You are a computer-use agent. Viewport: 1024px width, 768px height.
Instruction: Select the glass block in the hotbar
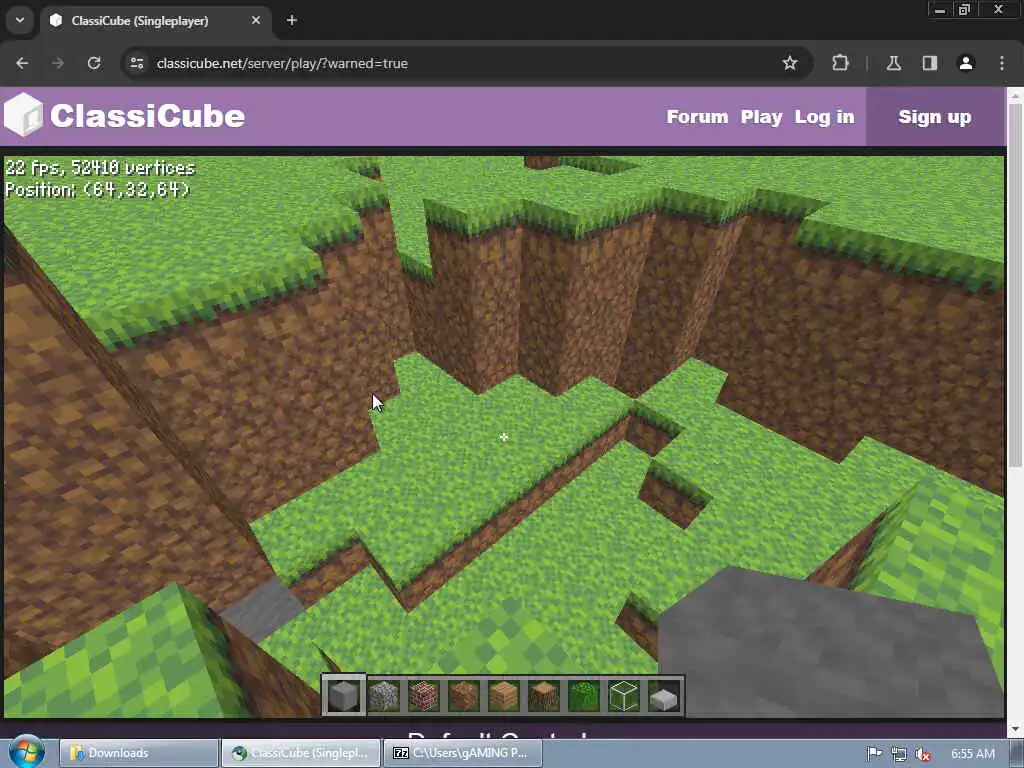(x=624, y=696)
